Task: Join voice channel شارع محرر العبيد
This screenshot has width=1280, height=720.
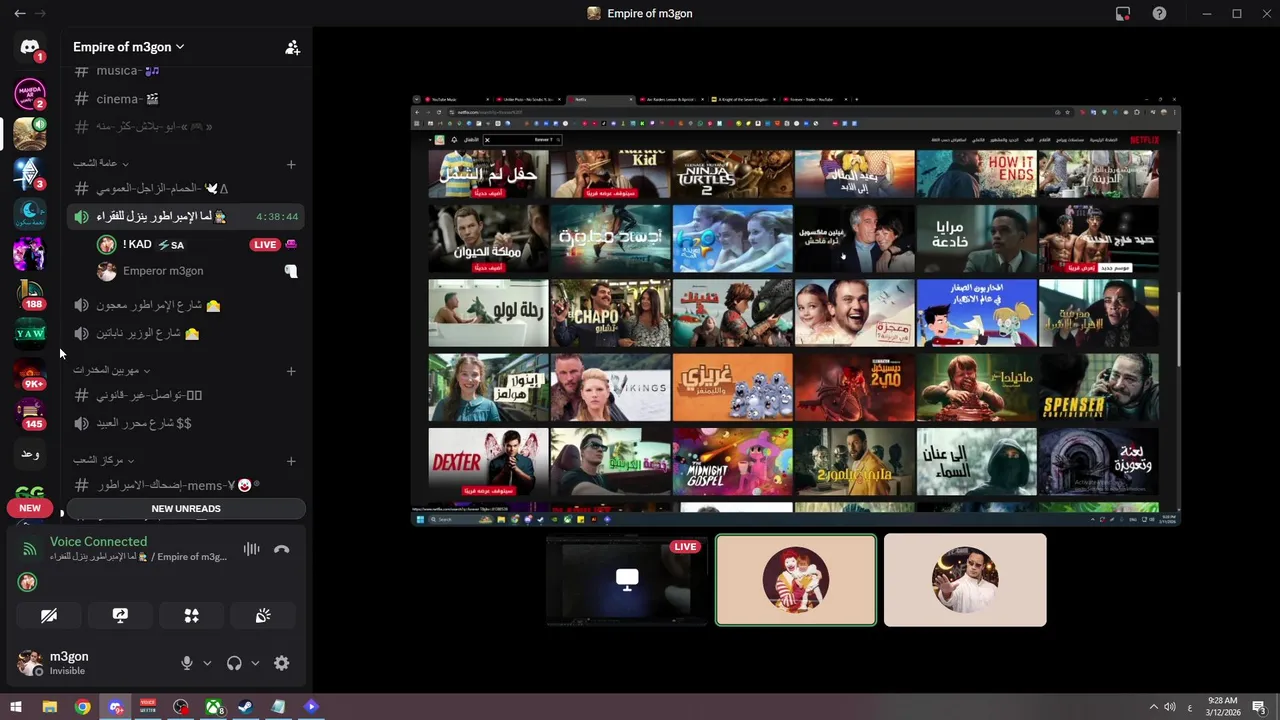Action: (185, 423)
